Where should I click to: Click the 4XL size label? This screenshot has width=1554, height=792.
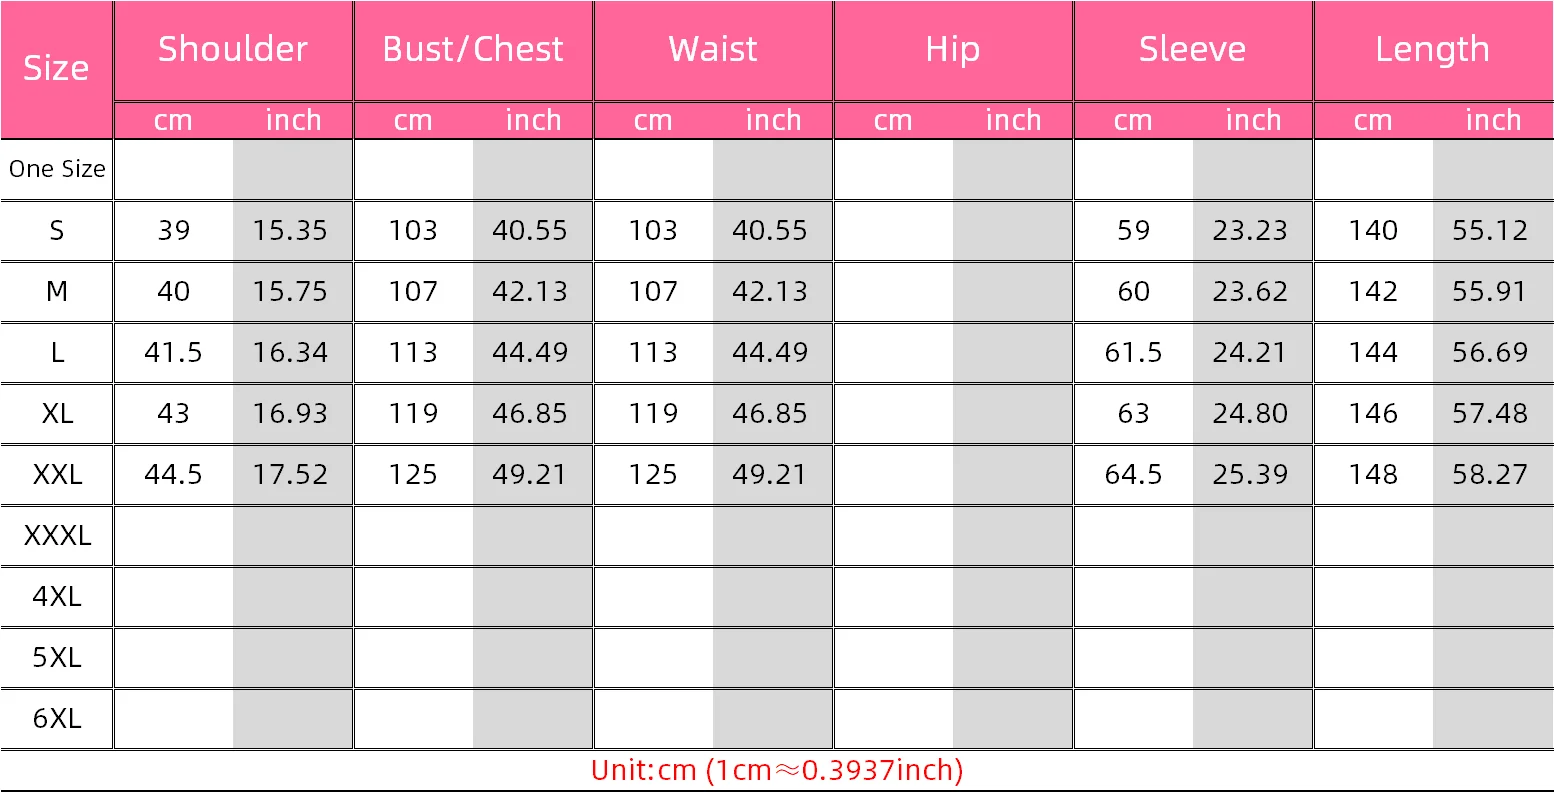[x=57, y=596]
